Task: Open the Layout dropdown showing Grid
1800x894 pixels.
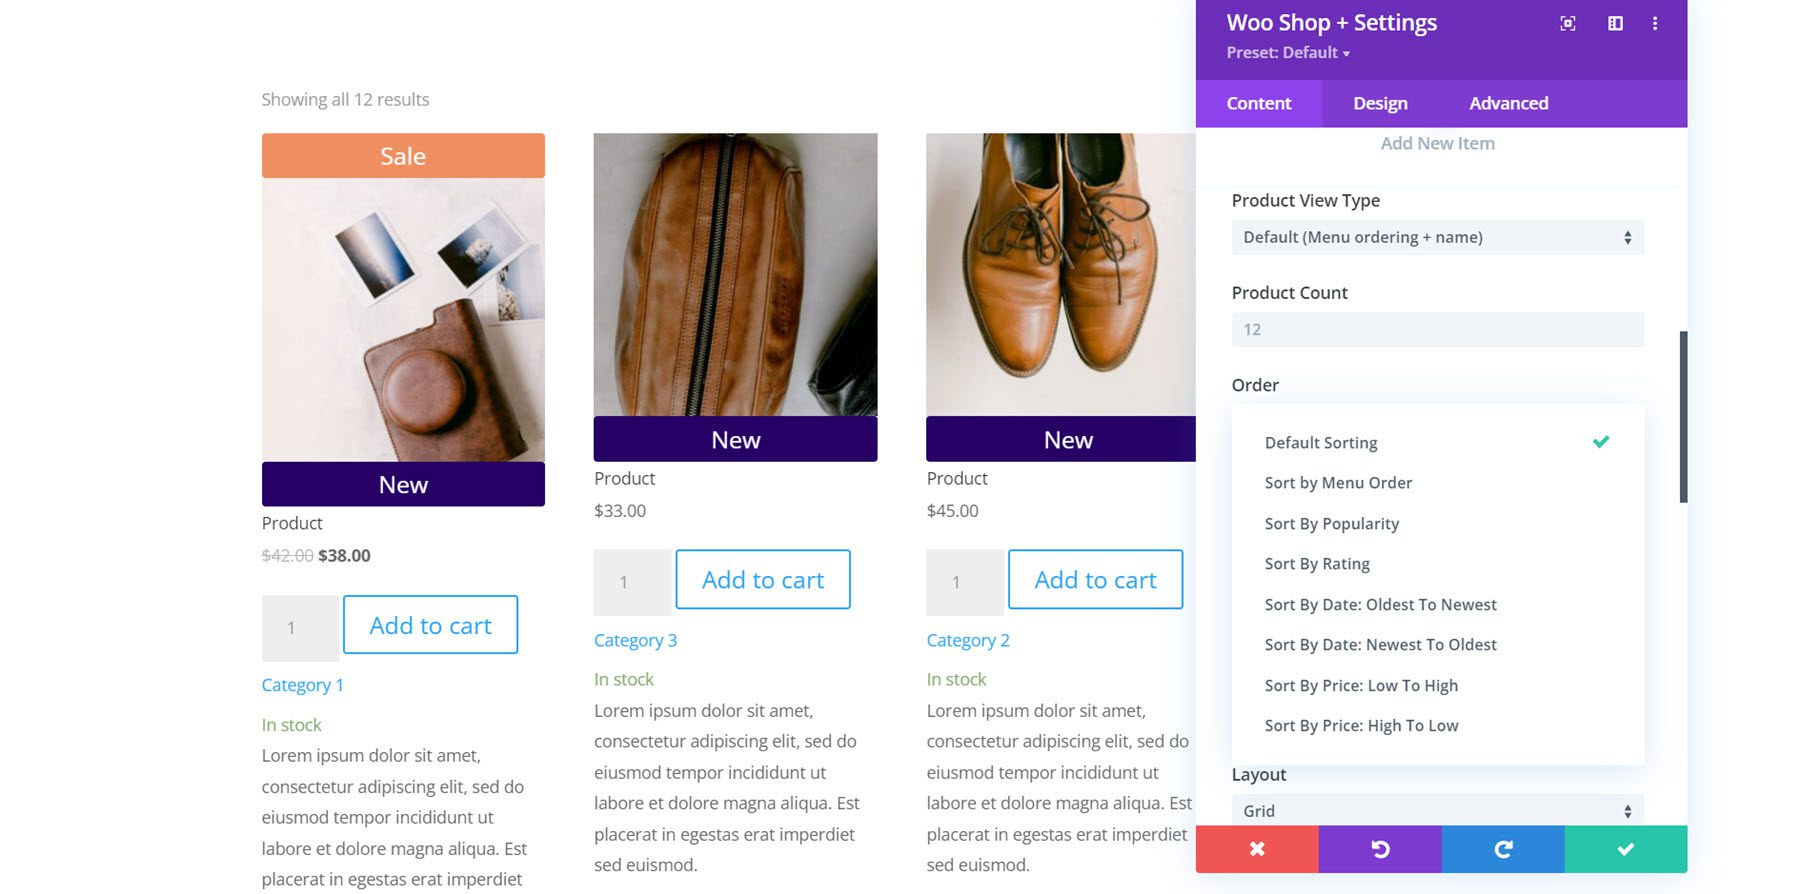Action: point(1437,810)
